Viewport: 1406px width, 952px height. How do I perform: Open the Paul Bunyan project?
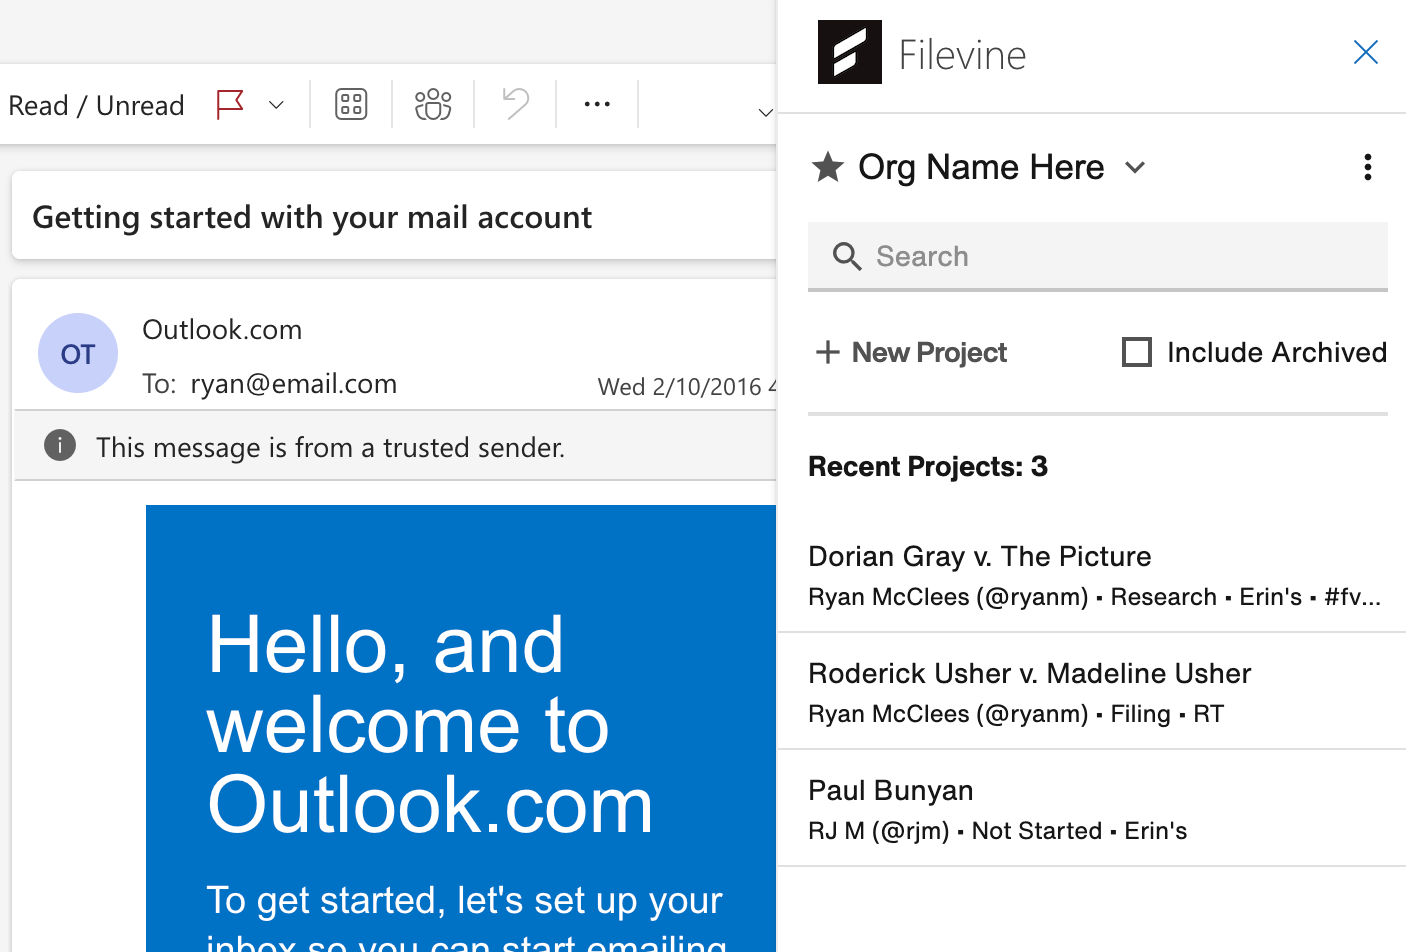click(1092, 809)
